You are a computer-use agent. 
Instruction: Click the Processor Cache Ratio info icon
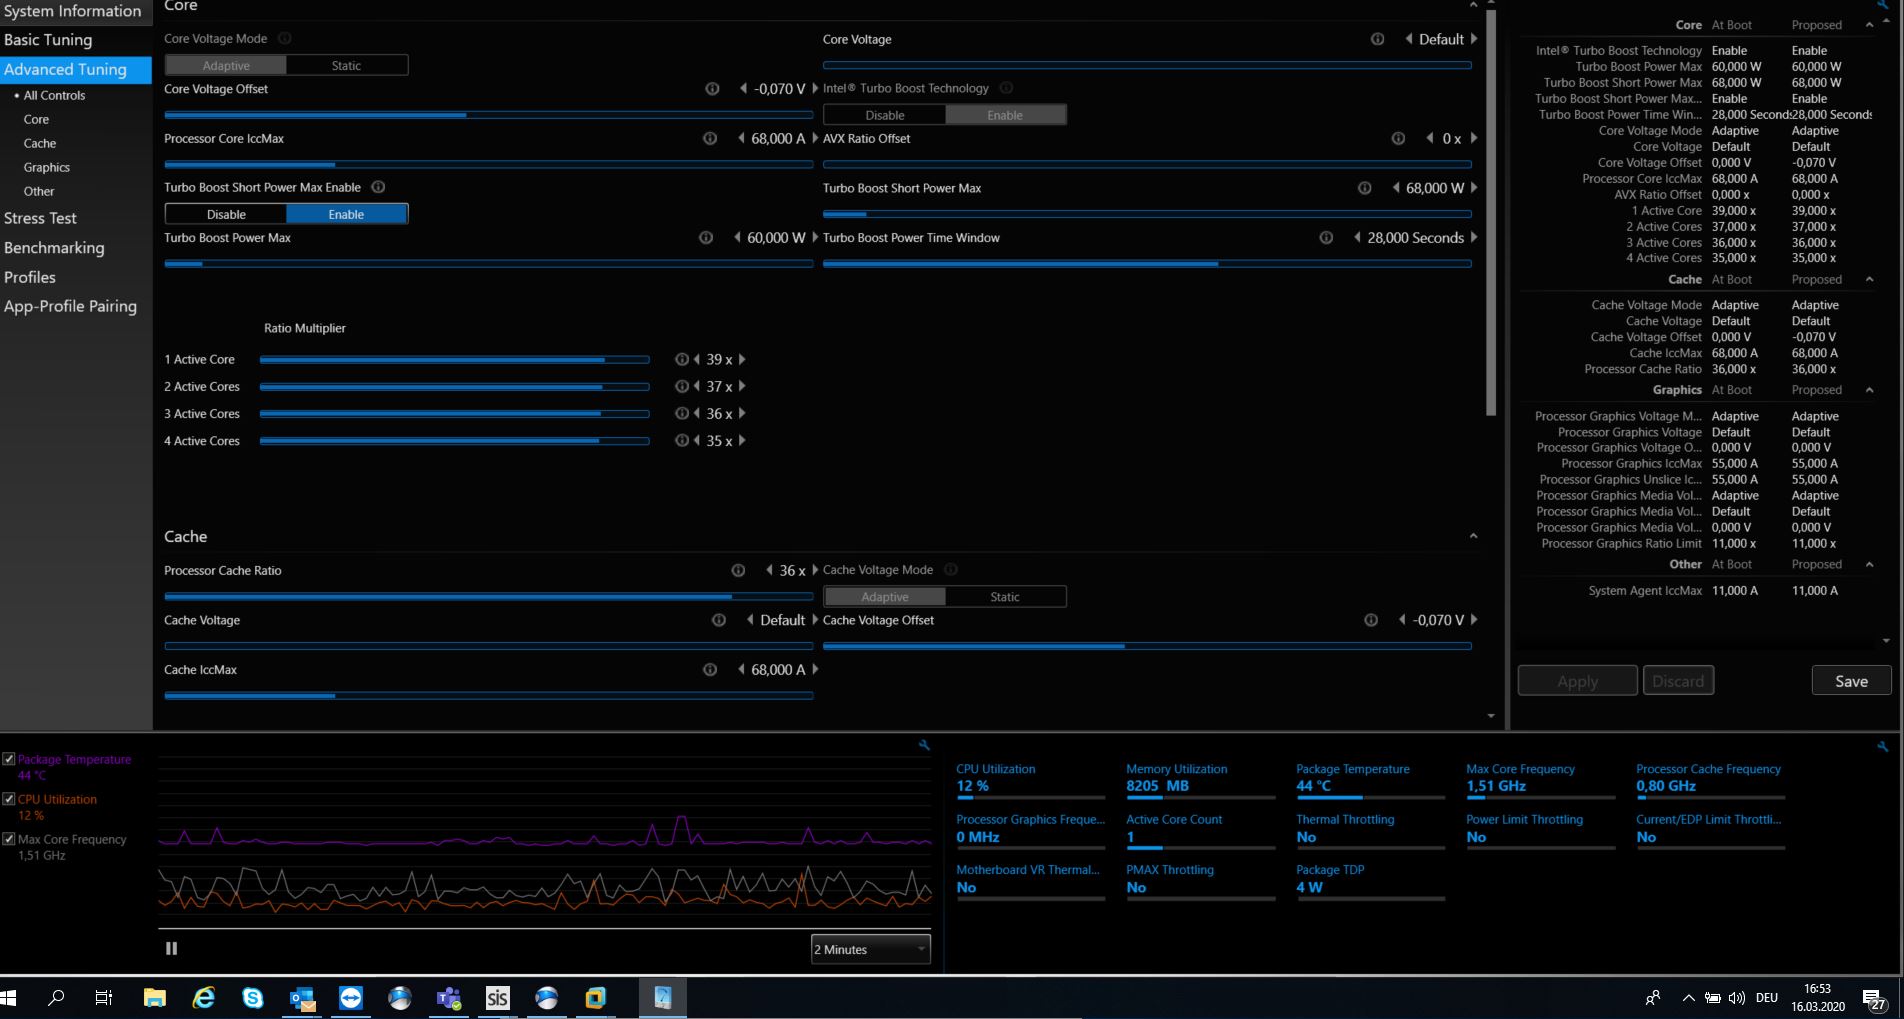(x=738, y=570)
